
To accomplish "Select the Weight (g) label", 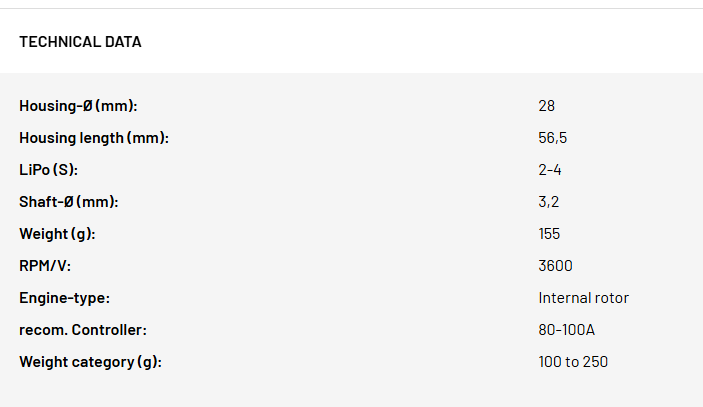I will click(x=57, y=234).
